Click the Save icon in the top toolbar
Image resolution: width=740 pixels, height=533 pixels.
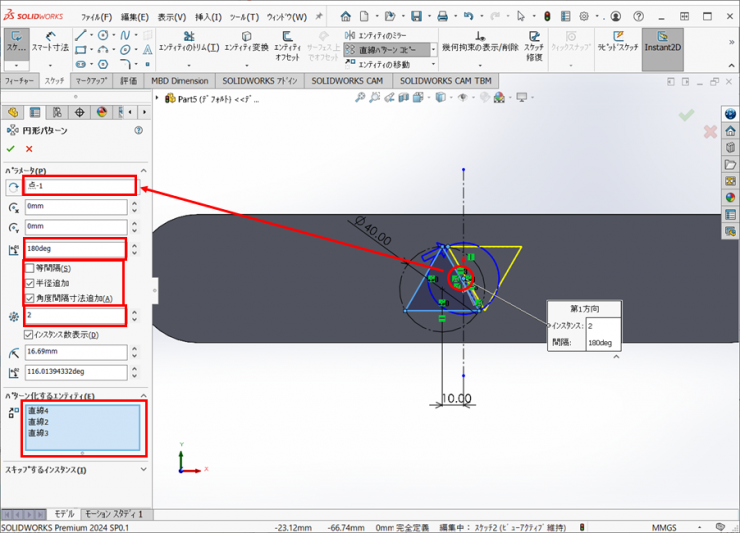coord(415,17)
